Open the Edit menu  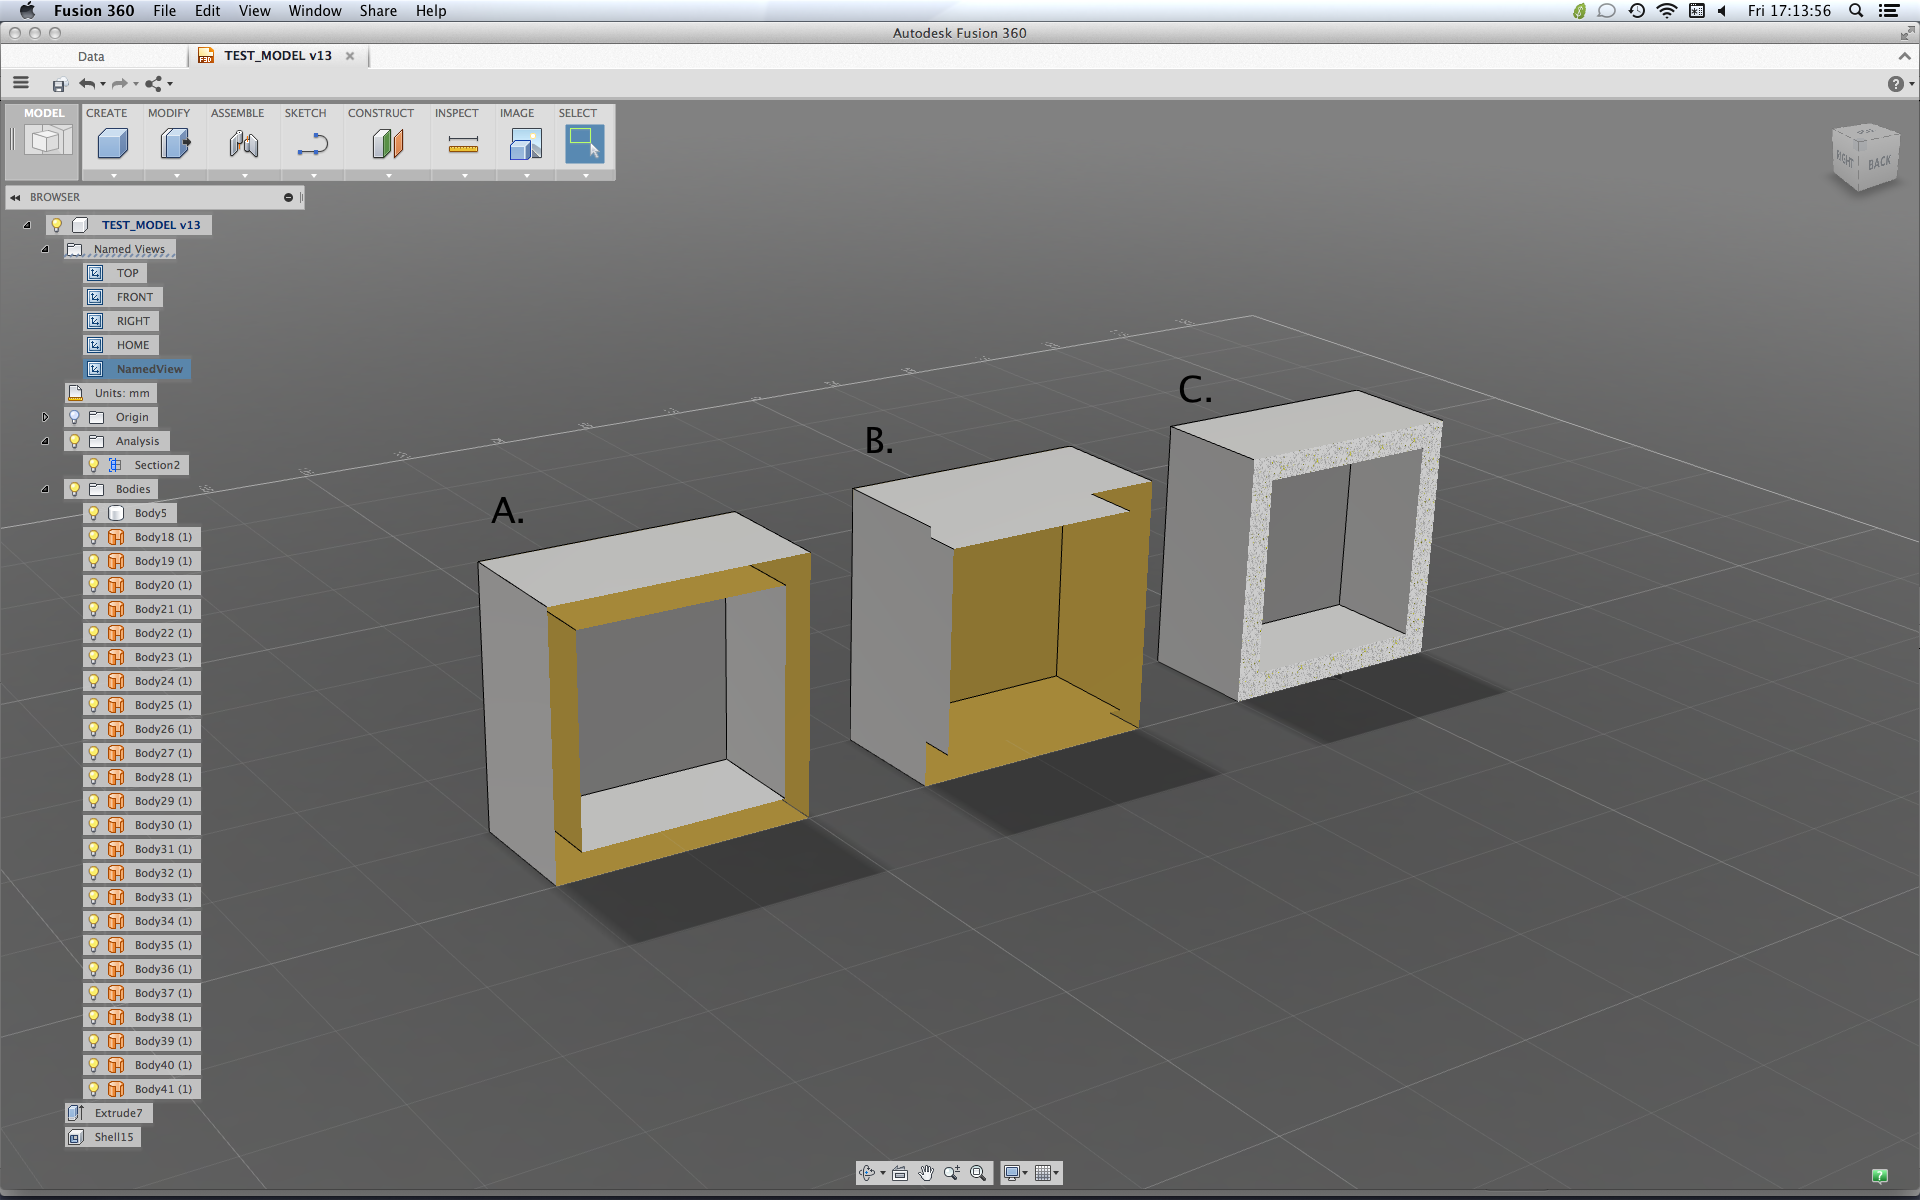207,11
